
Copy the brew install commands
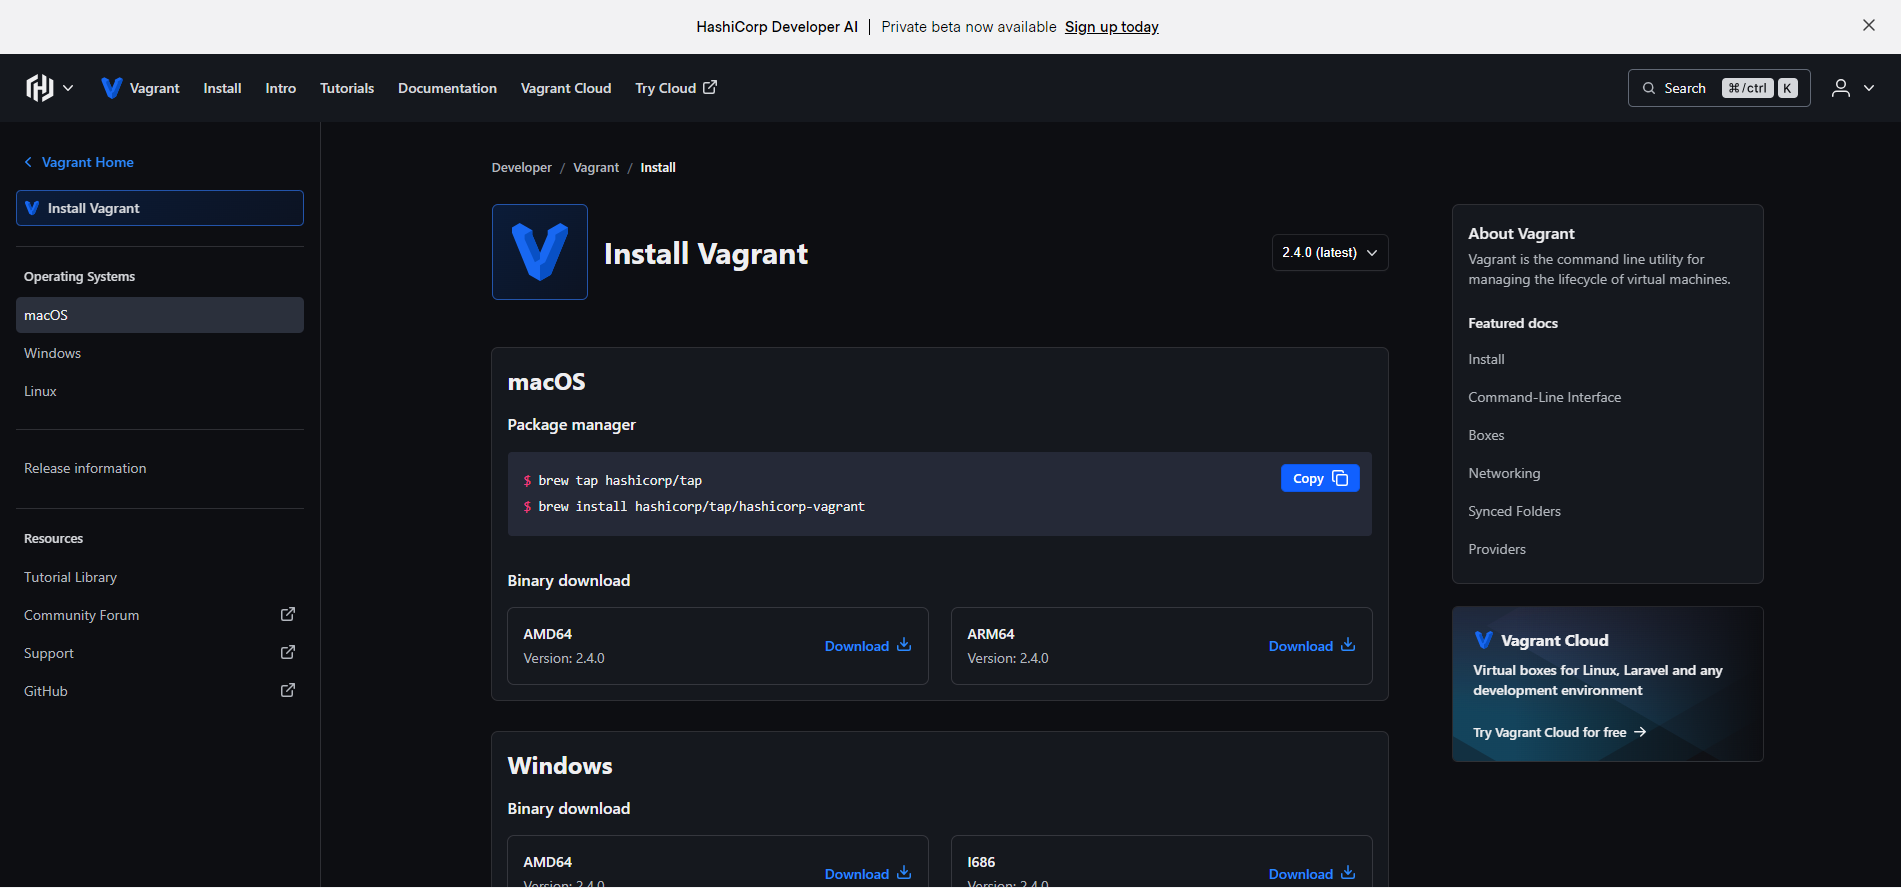pyautogui.click(x=1320, y=478)
